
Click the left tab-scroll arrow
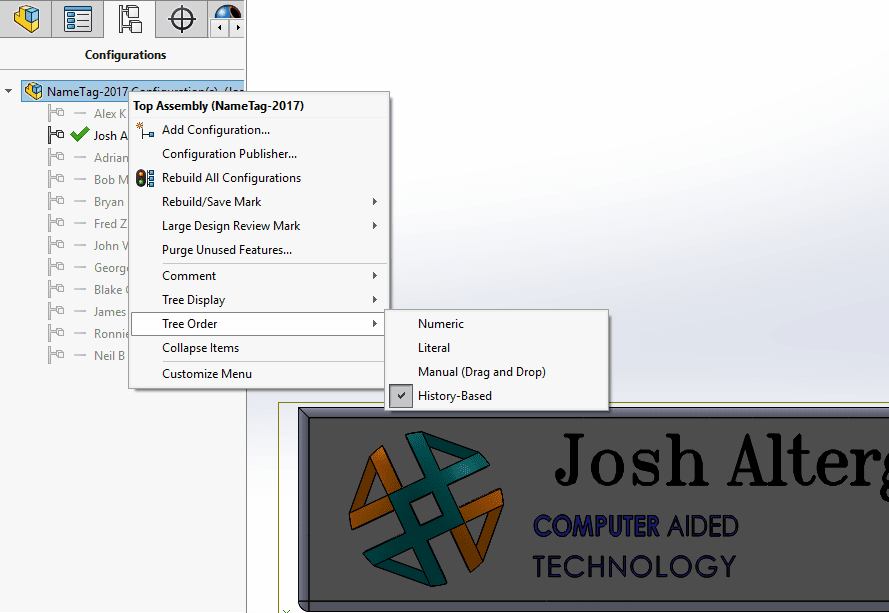click(x=219, y=27)
